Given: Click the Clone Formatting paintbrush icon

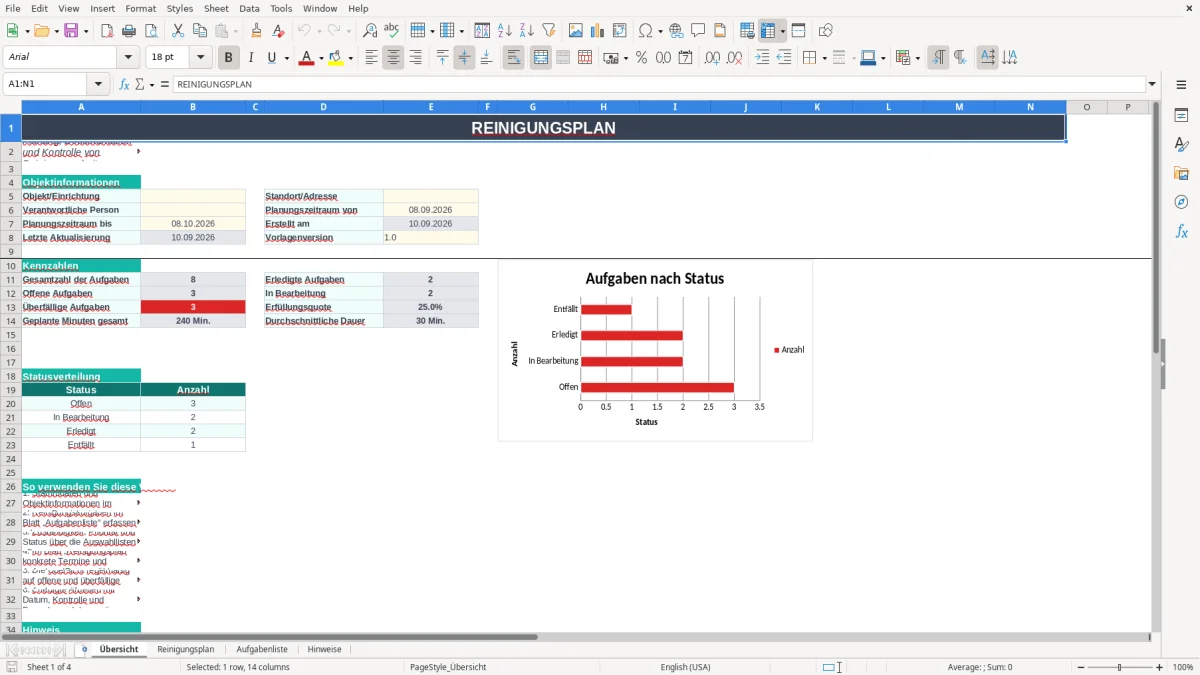Looking at the screenshot, I should [257, 31].
